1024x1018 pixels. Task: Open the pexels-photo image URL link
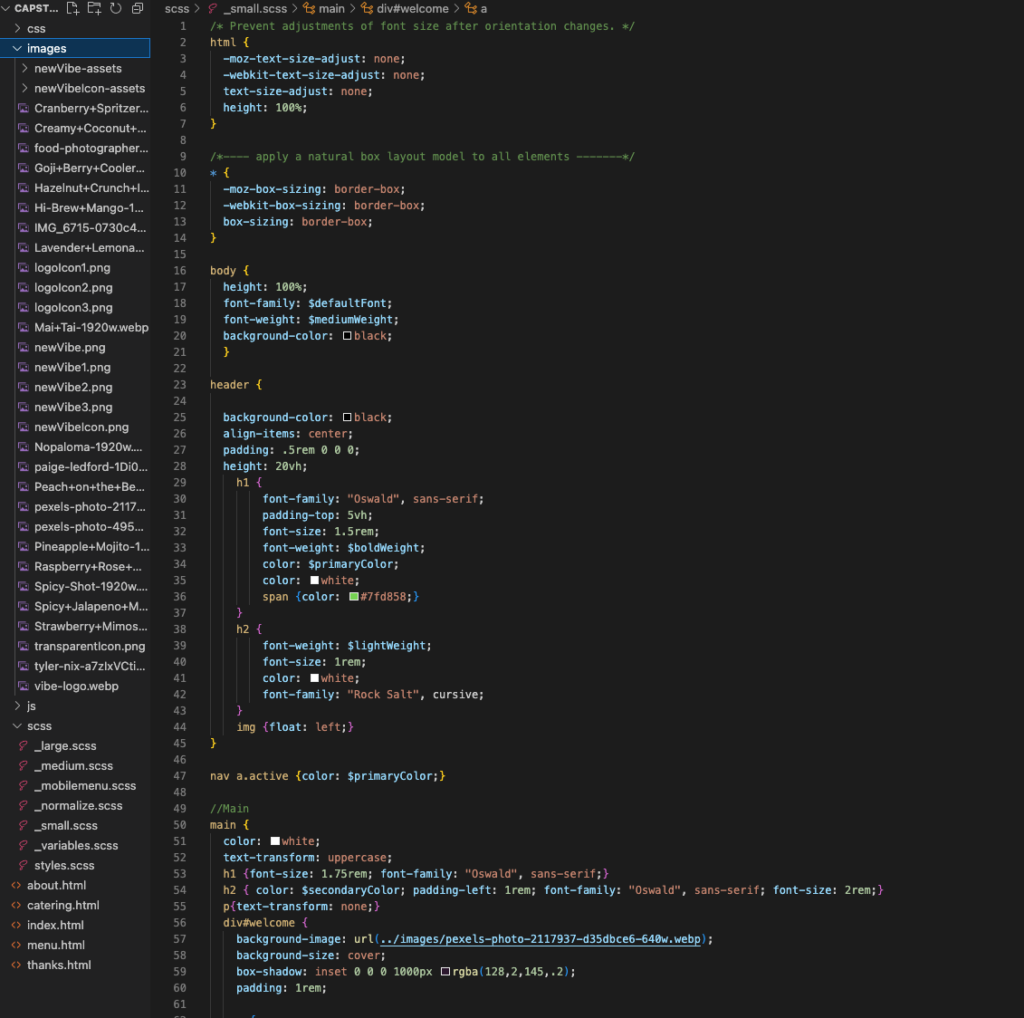pyautogui.click(x=539, y=939)
